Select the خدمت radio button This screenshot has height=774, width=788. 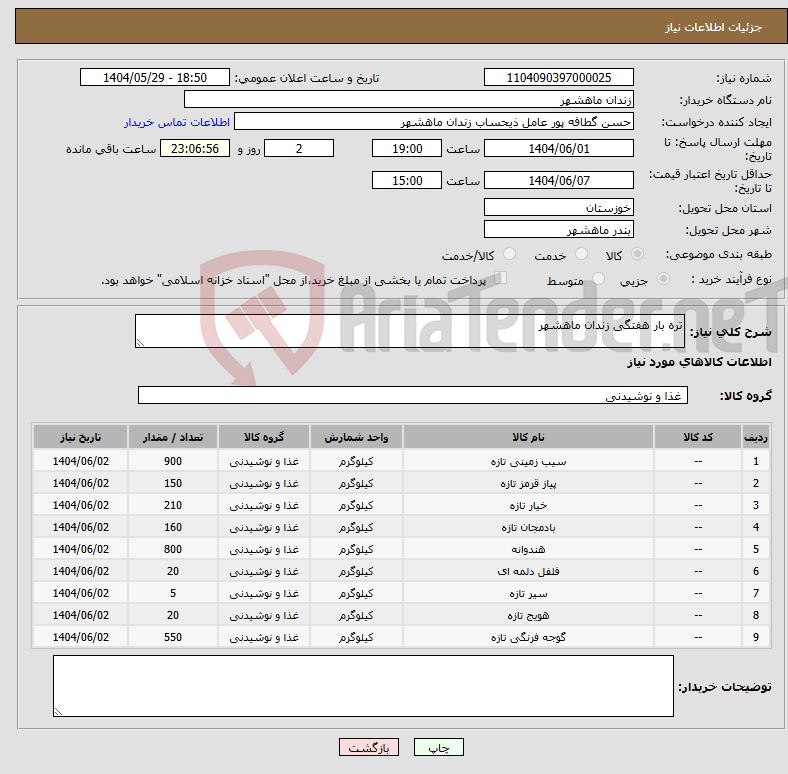click(581, 254)
